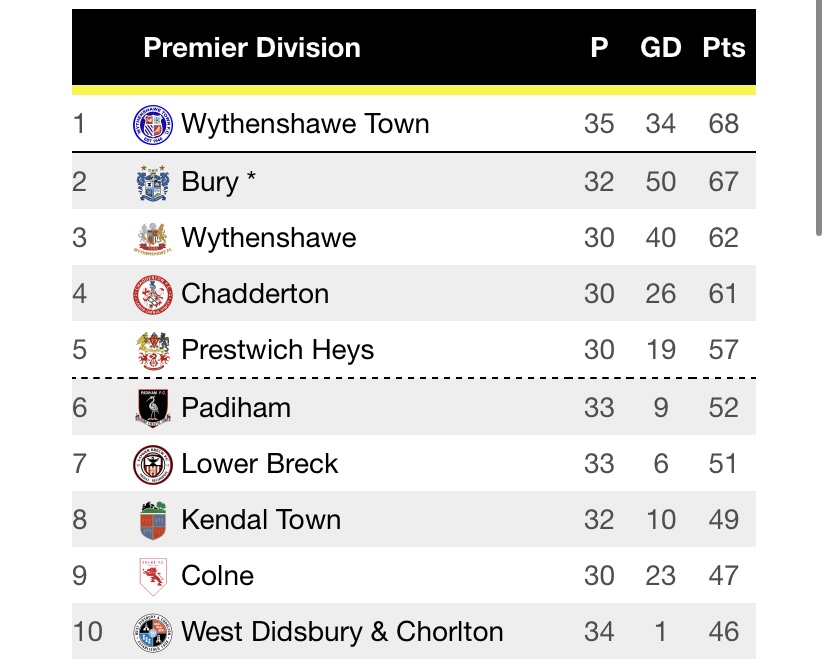Click Kendal Town's points value 49

click(723, 520)
